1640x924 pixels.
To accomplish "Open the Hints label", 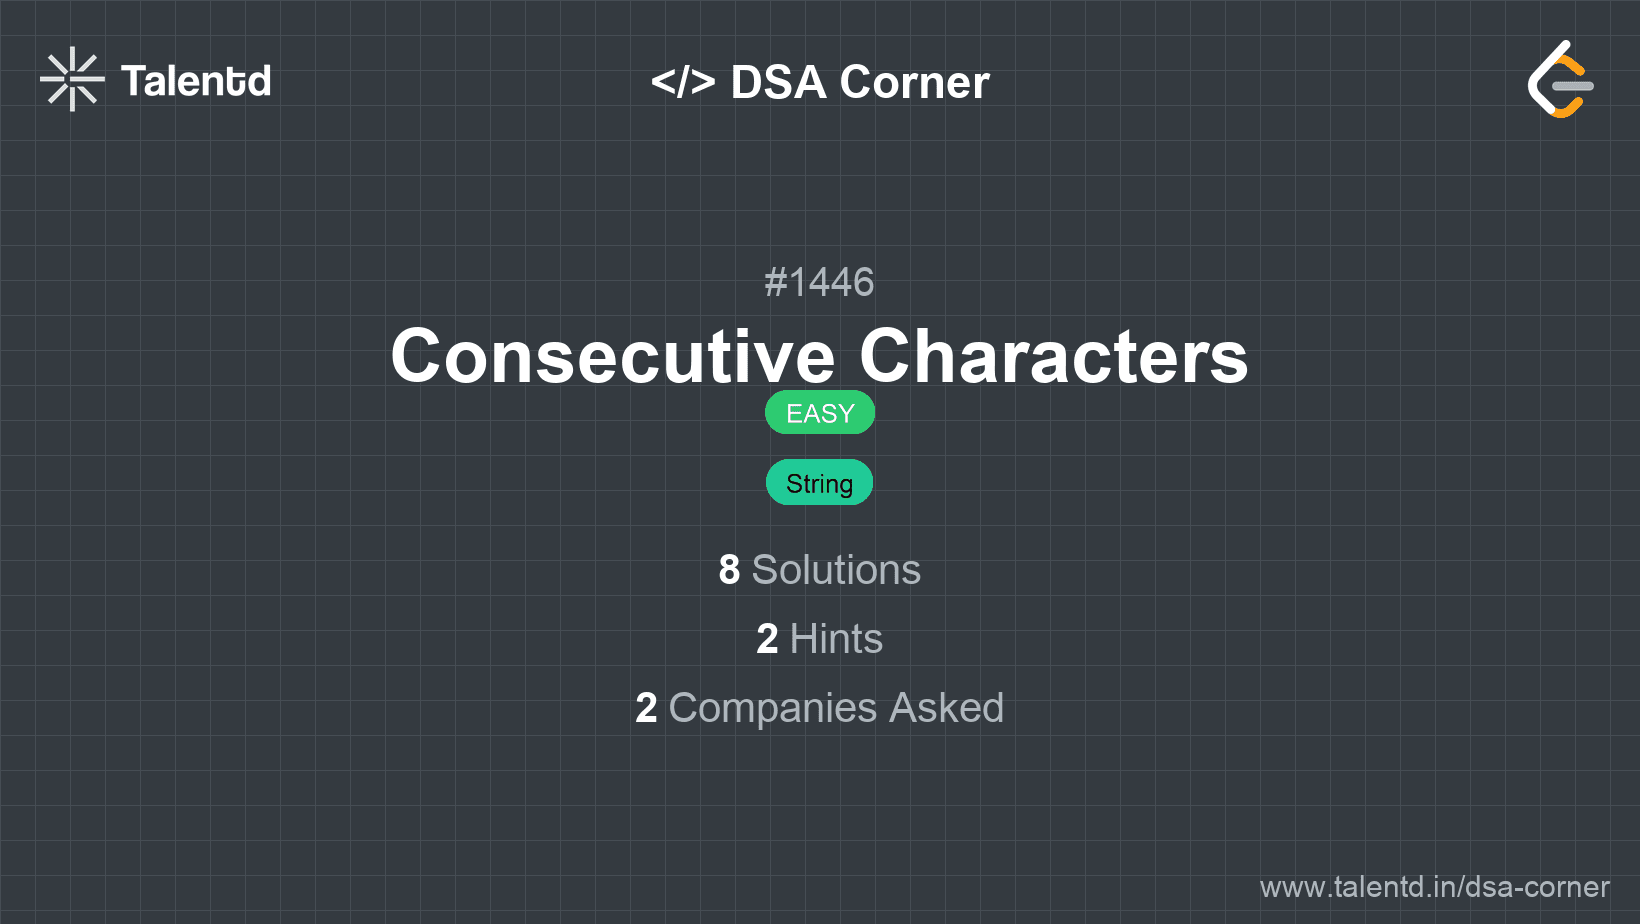I will [836, 639].
